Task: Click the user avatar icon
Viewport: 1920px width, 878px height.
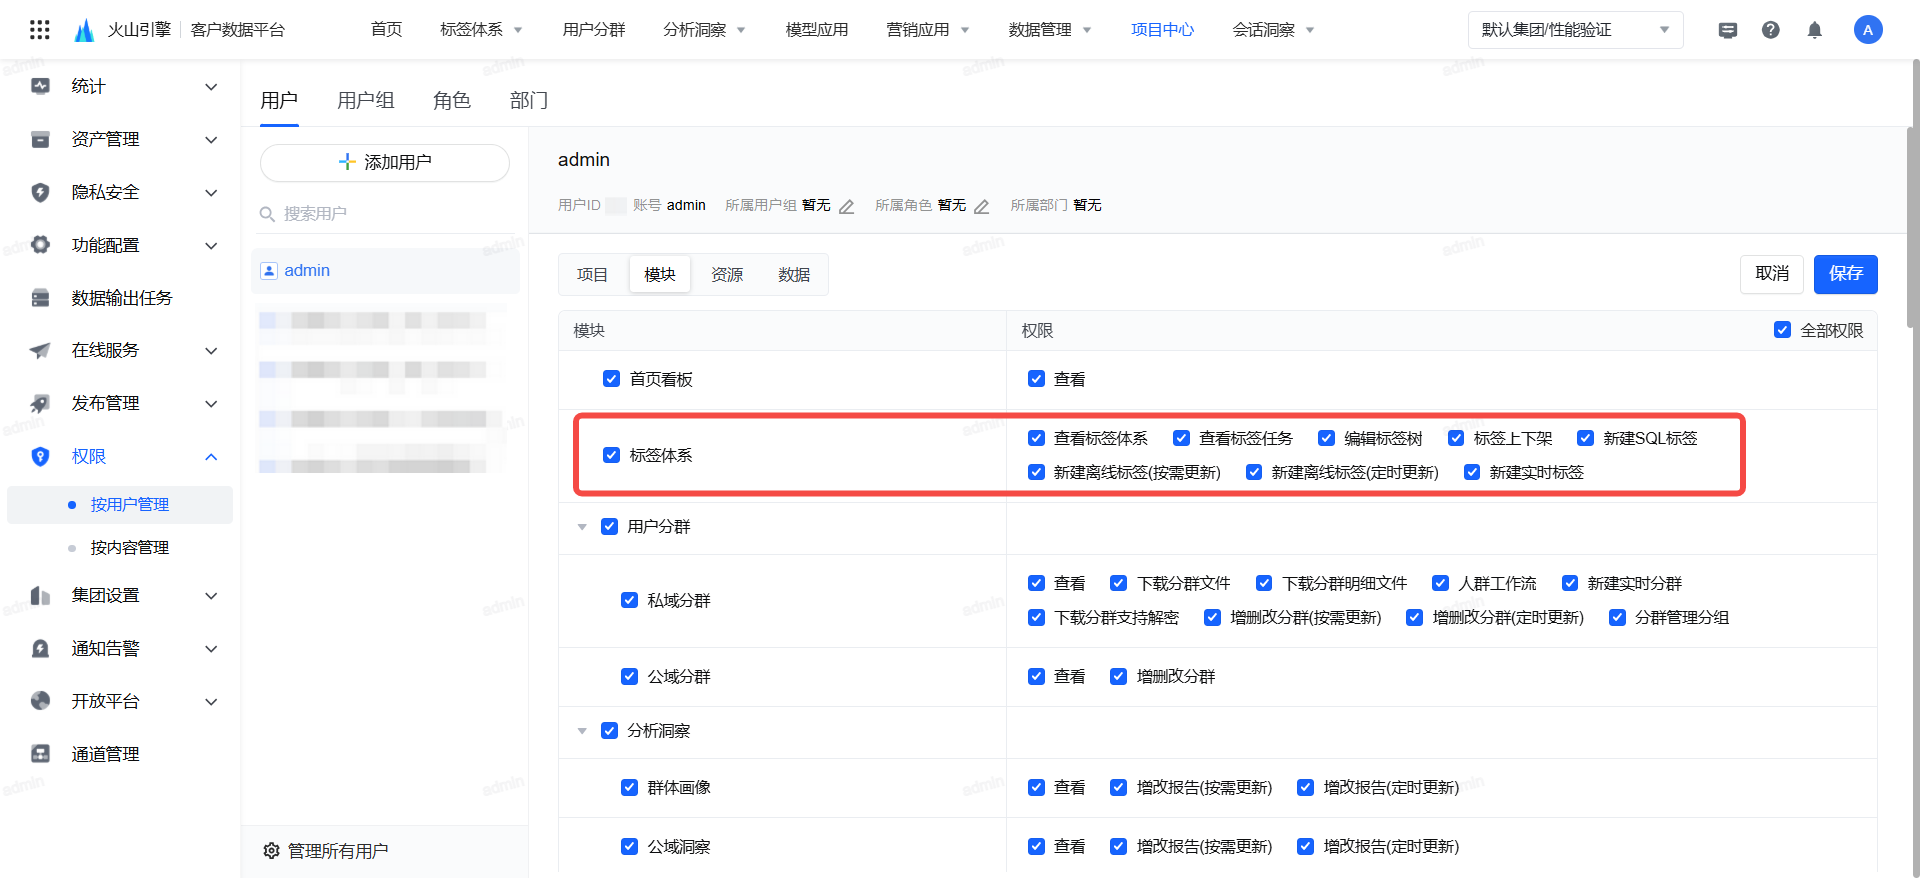Action: (x=1867, y=30)
